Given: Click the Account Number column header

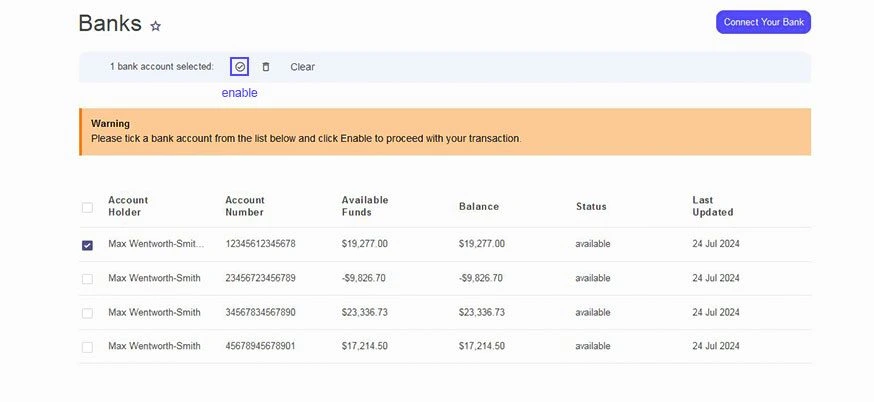Looking at the screenshot, I should coord(245,206).
